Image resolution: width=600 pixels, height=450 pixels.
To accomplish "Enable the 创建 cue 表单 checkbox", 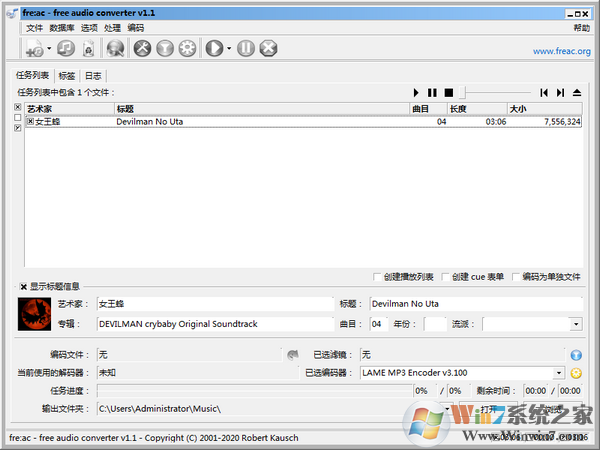I will (443, 277).
